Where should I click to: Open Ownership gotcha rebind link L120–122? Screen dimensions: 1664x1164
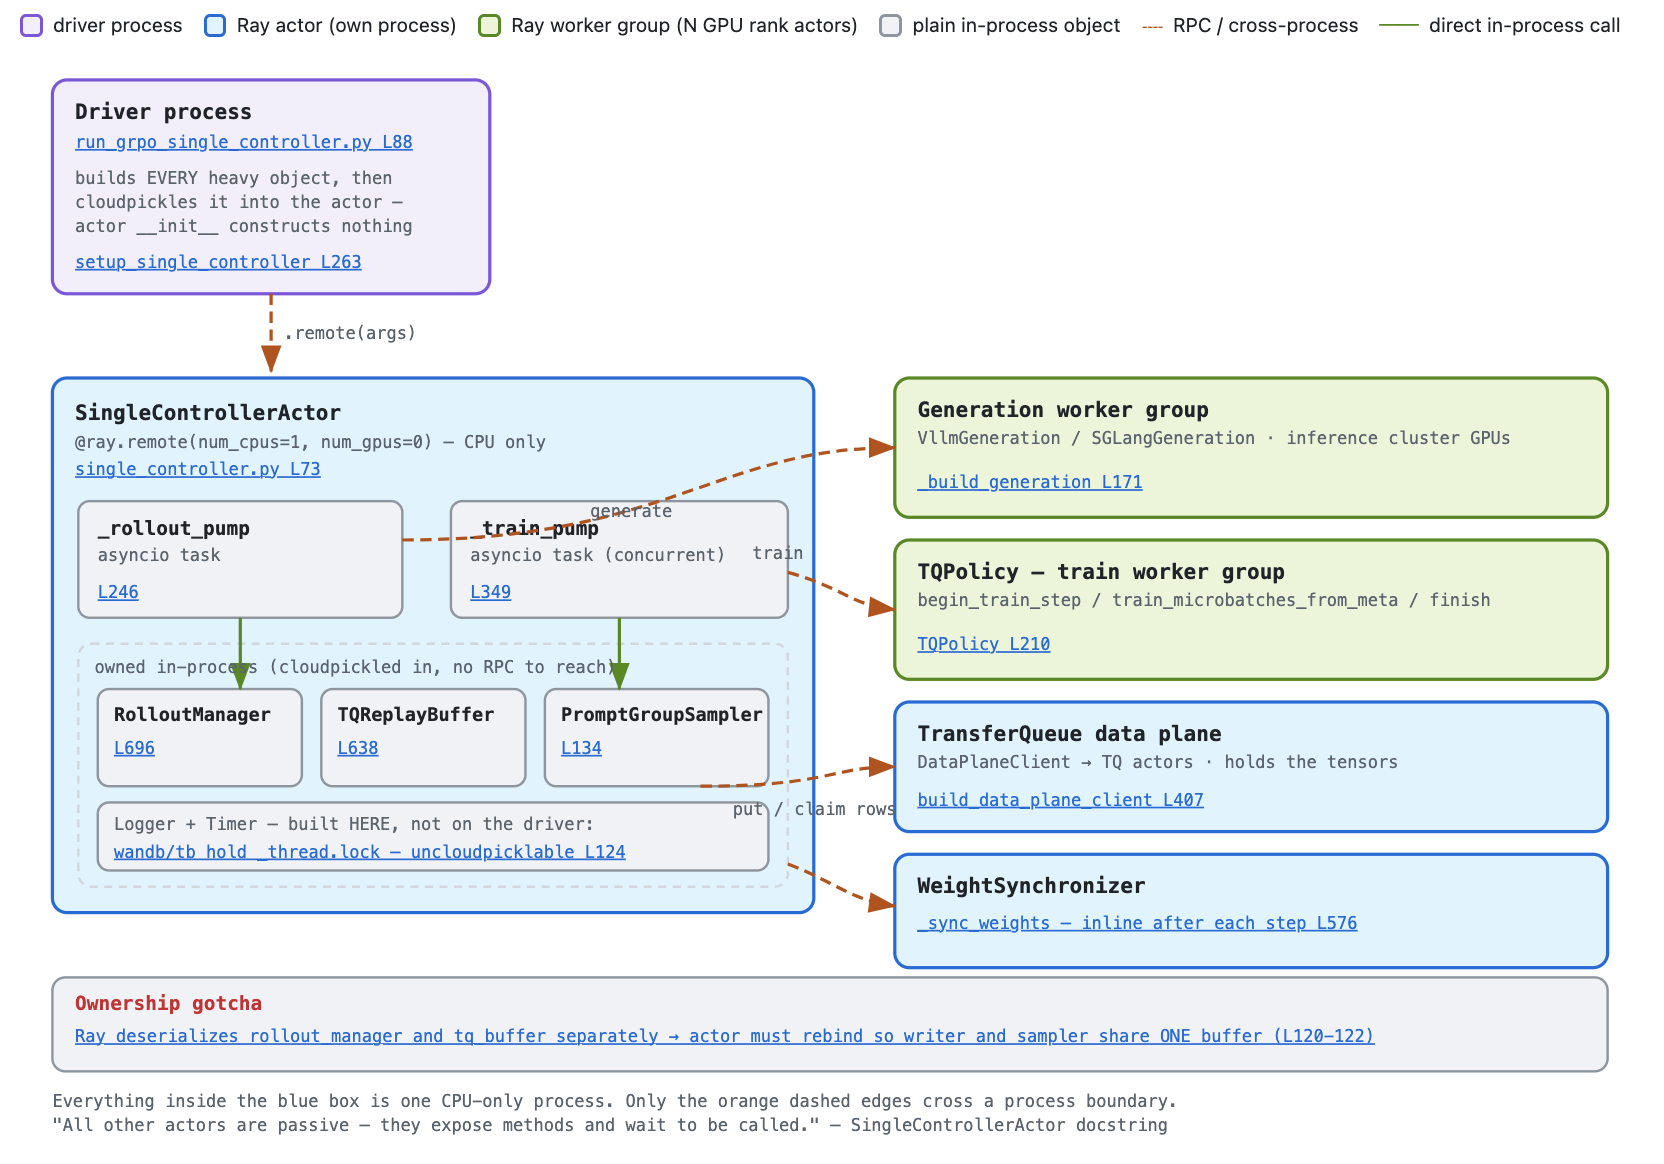coord(725,1036)
